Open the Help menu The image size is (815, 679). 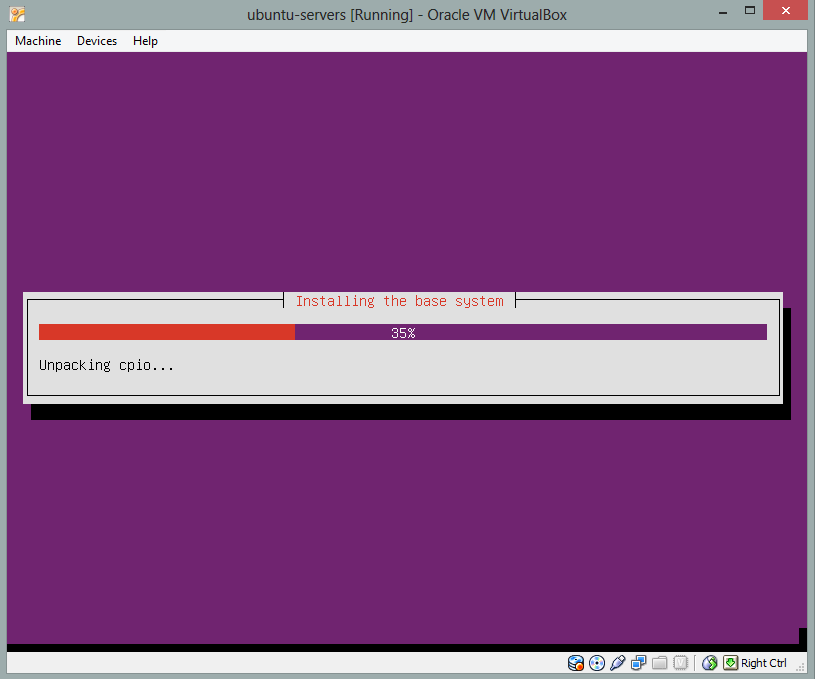pyautogui.click(x=145, y=41)
